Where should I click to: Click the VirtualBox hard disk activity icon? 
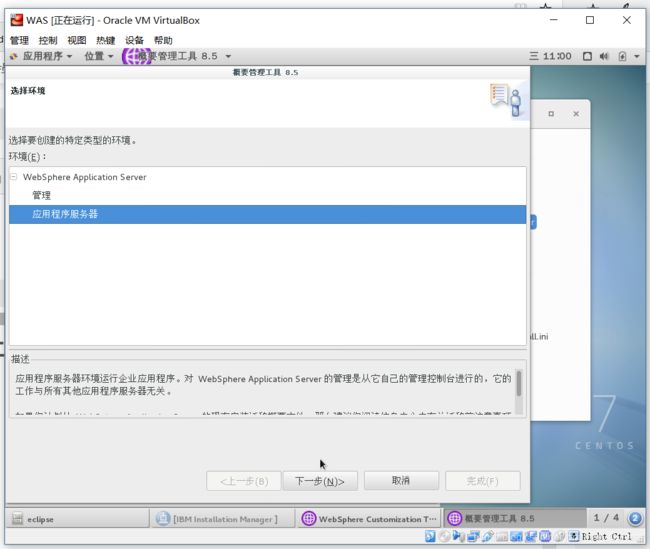(430, 536)
